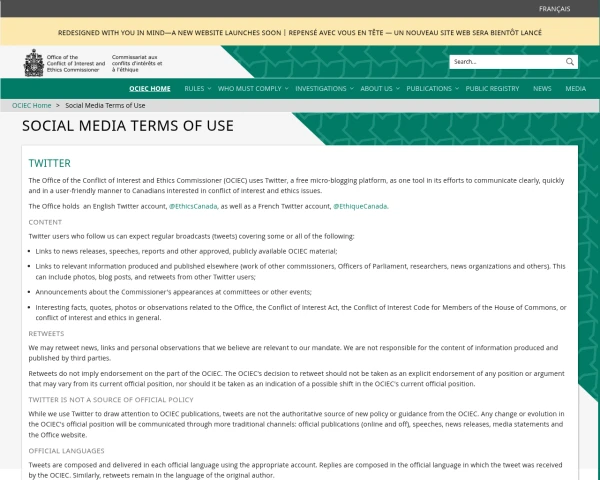Click the new website launch banner
The width and height of the screenshot is (600, 480).
point(300,32)
